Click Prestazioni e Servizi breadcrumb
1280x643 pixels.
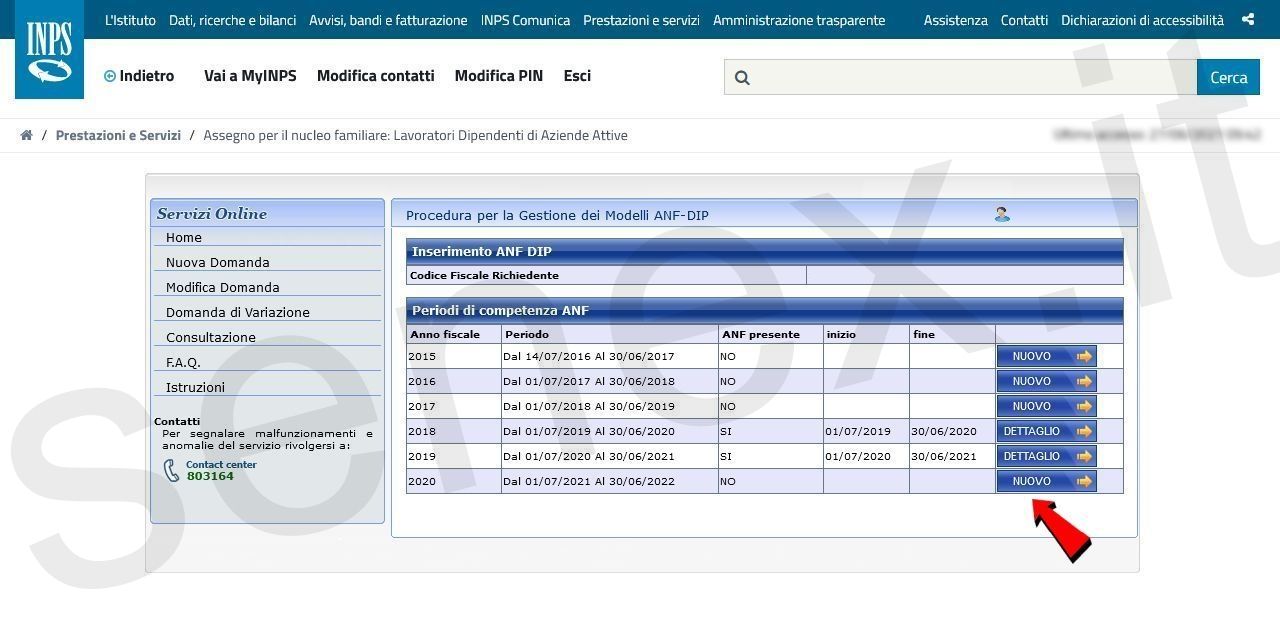[x=118, y=135]
